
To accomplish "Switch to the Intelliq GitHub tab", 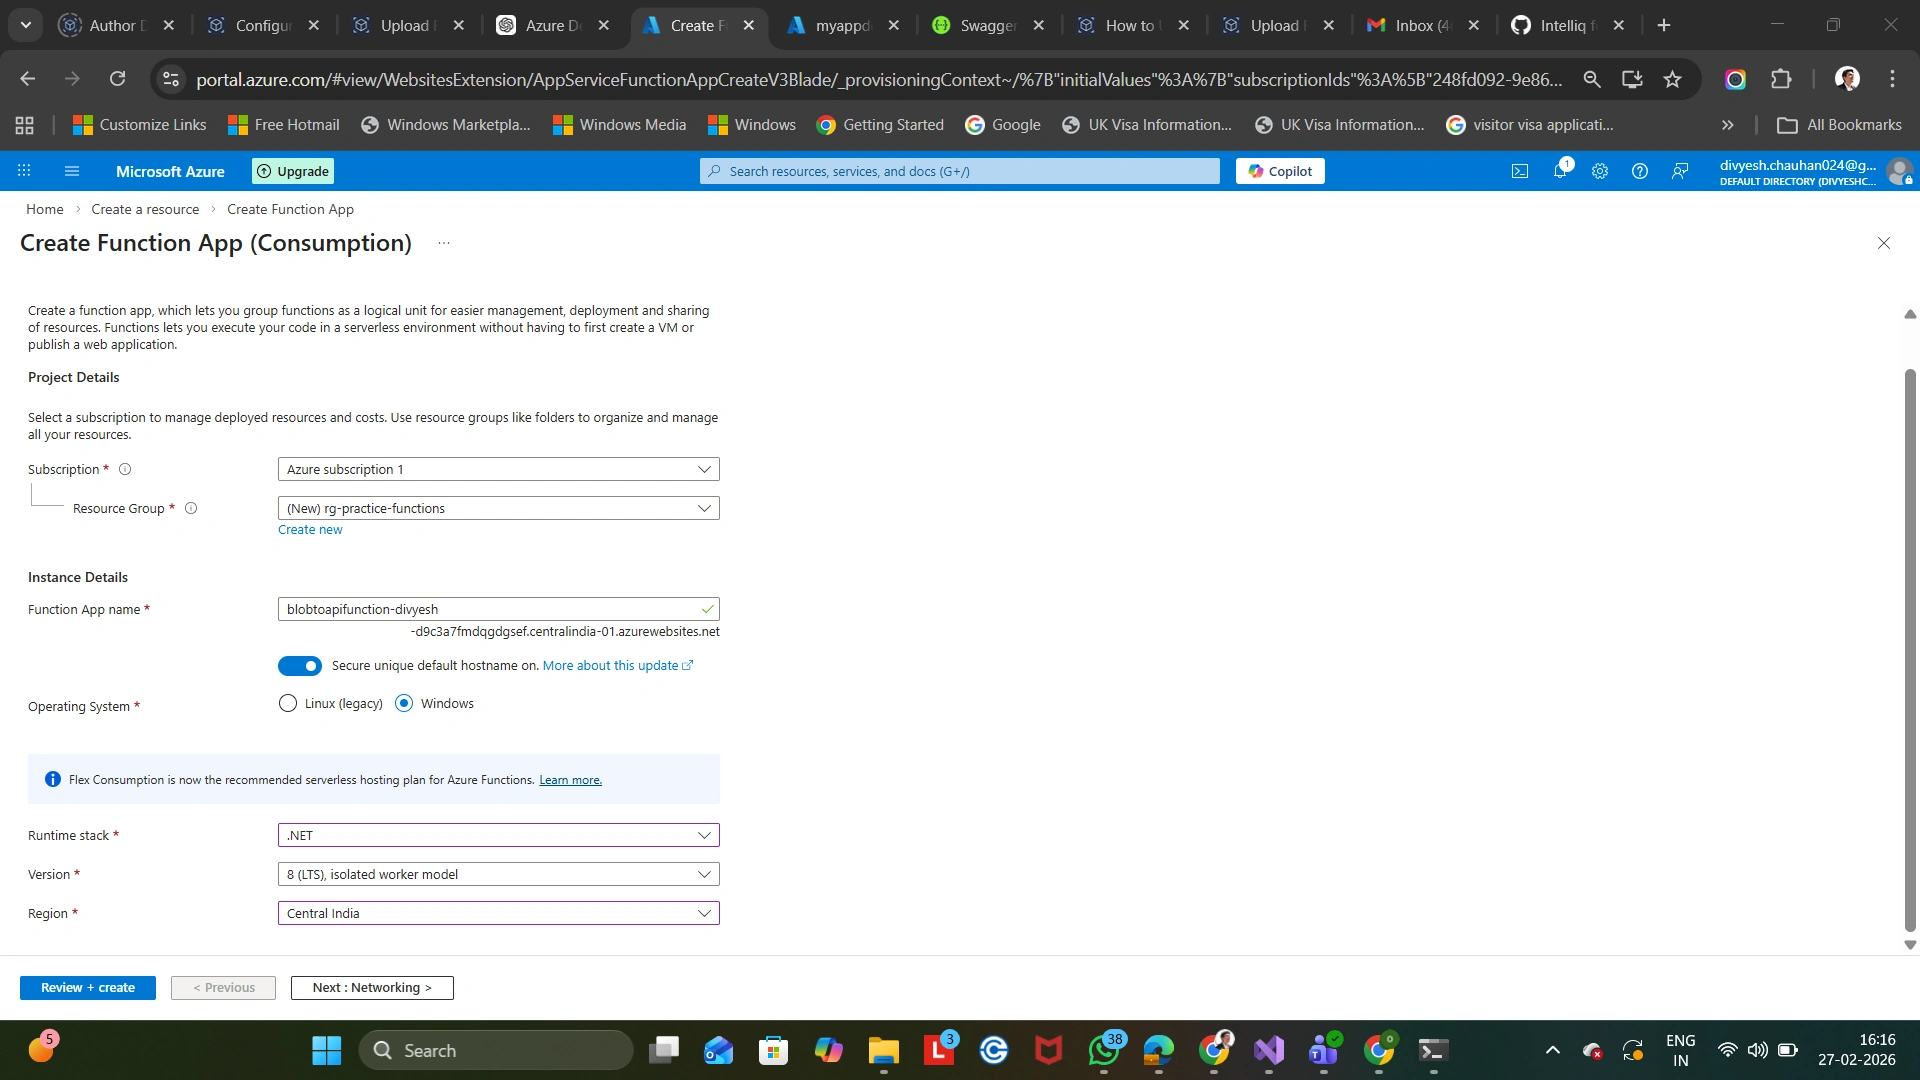I will (1568, 25).
